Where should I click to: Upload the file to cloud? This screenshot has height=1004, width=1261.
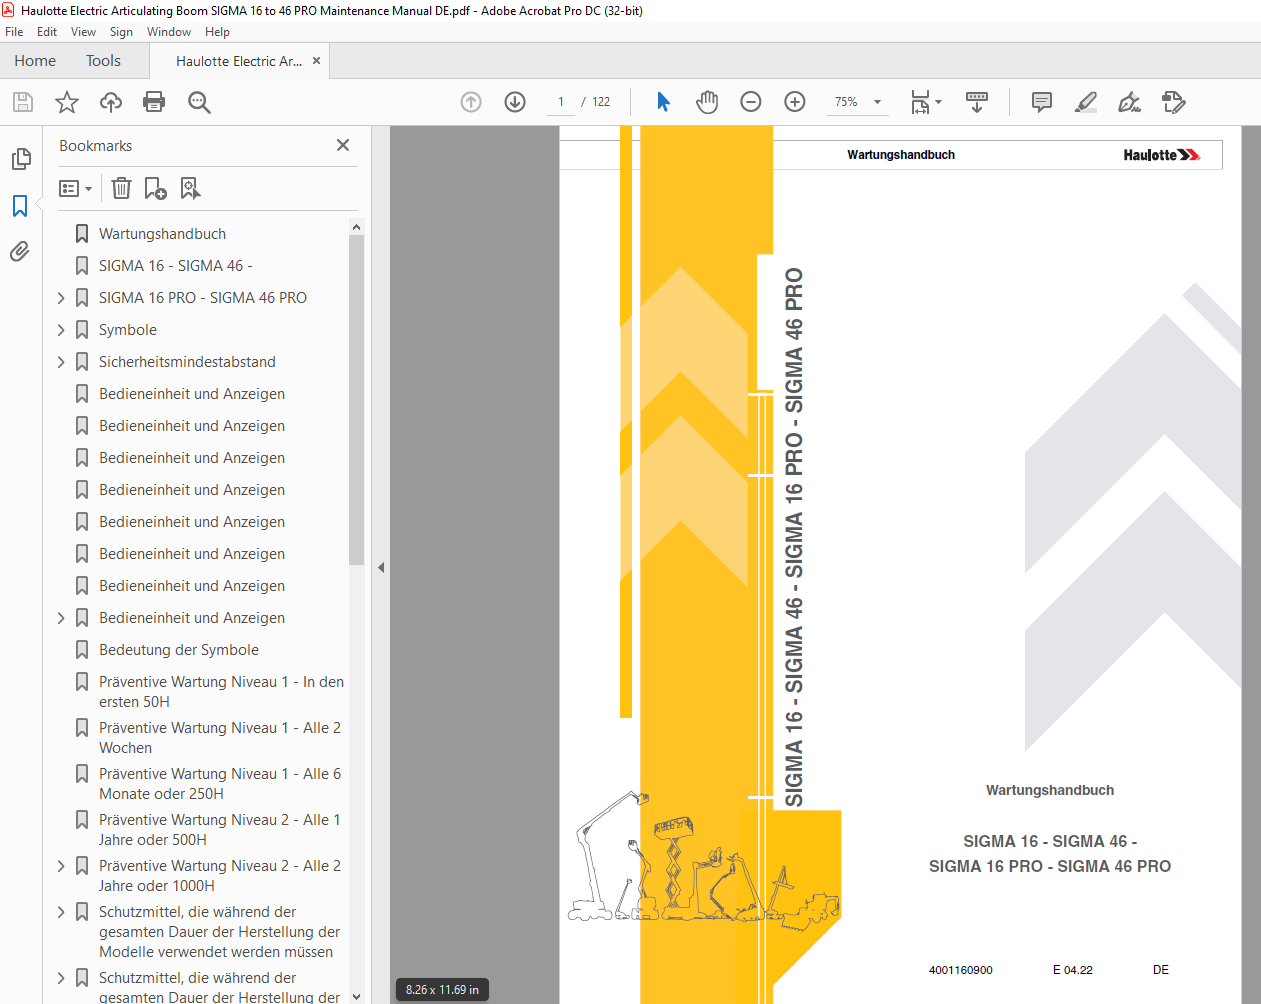pyautogui.click(x=111, y=102)
